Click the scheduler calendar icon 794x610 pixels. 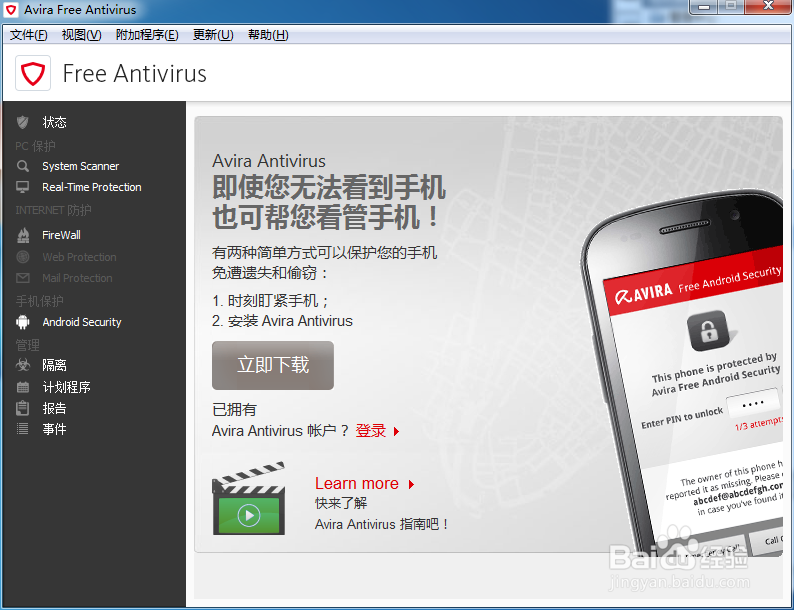pos(23,387)
